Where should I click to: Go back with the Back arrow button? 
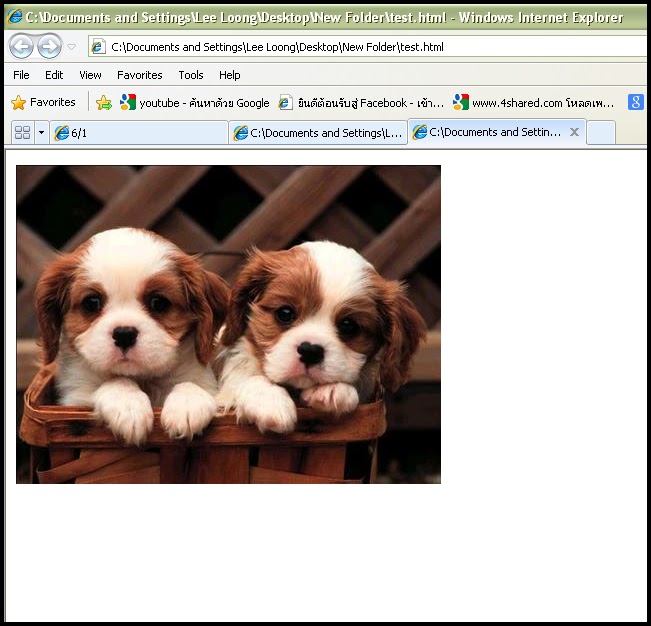(x=21, y=46)
